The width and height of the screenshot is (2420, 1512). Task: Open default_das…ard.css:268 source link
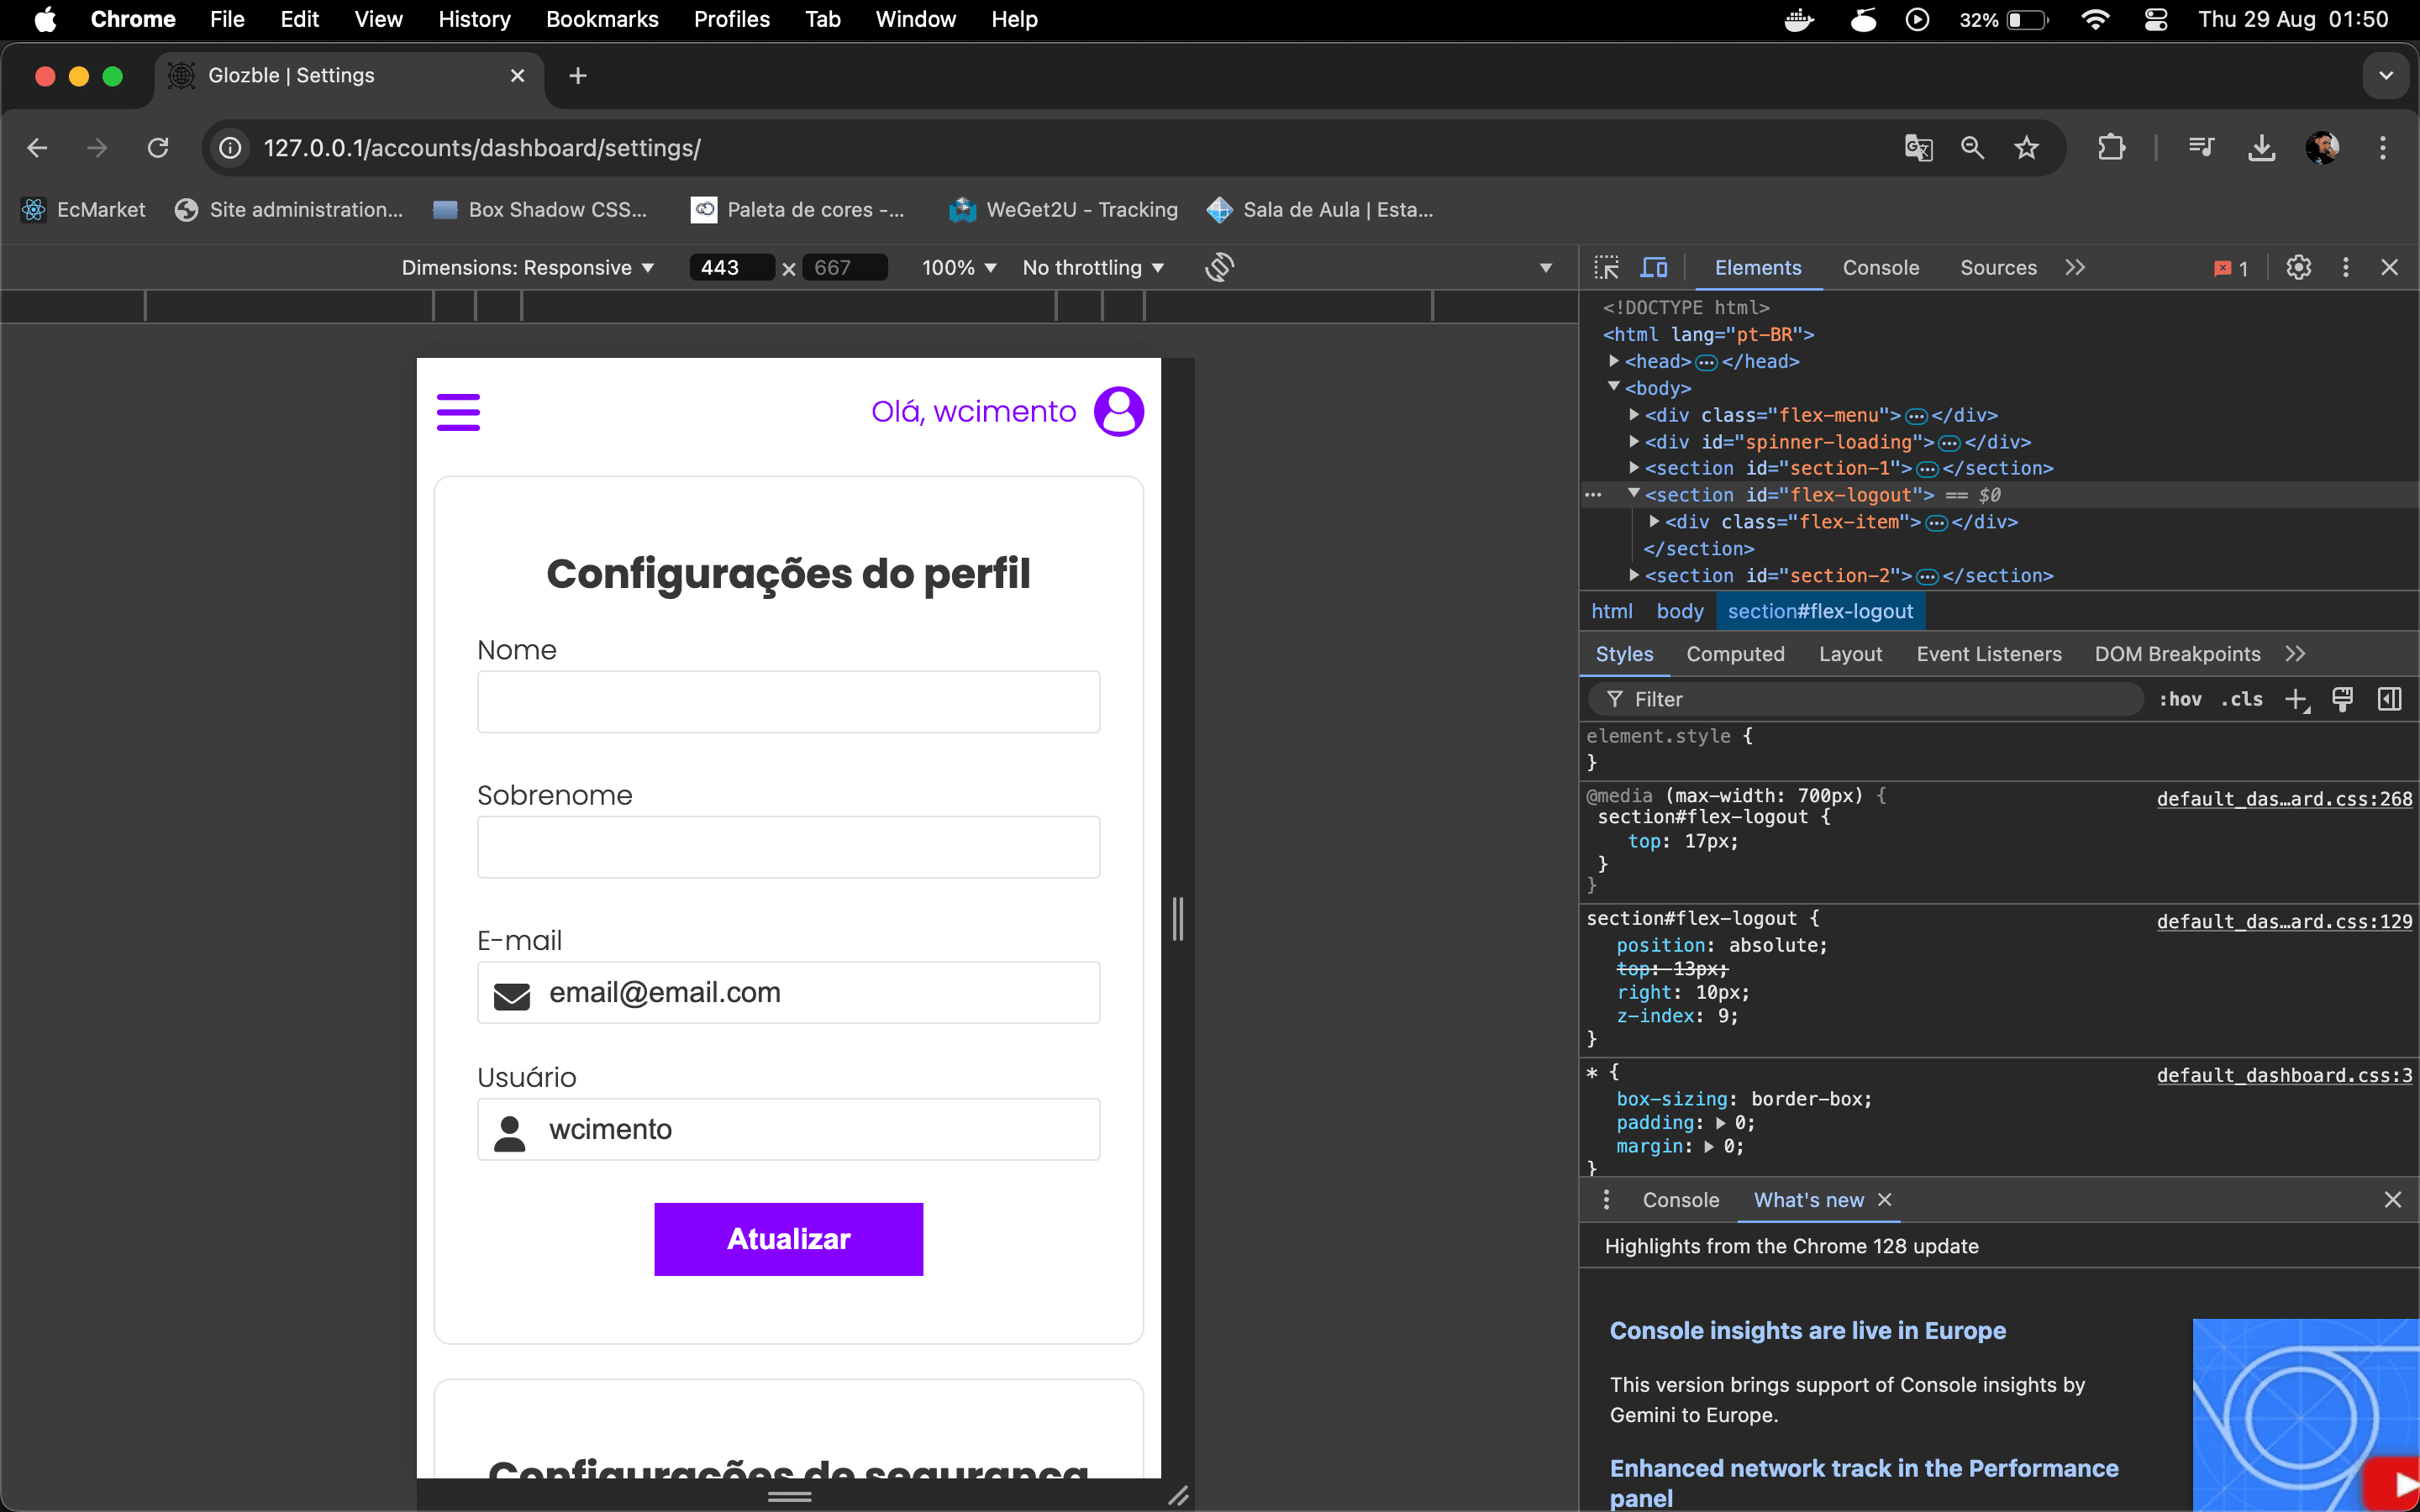coord(2284,798)
